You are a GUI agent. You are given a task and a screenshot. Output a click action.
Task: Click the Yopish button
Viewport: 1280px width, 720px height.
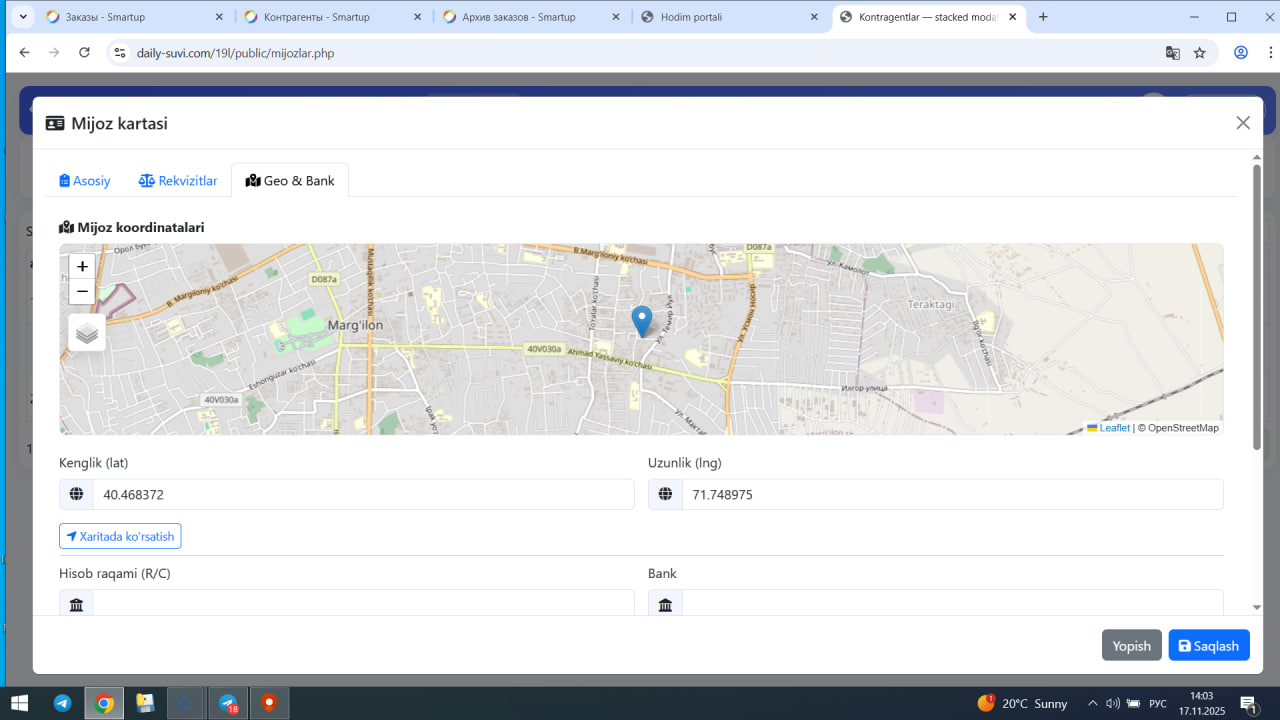coord(1131,646)
